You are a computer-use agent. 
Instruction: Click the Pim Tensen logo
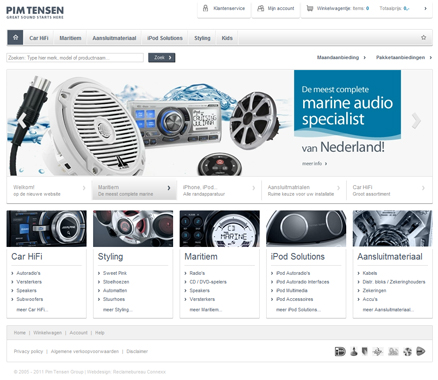coord(35,12)
